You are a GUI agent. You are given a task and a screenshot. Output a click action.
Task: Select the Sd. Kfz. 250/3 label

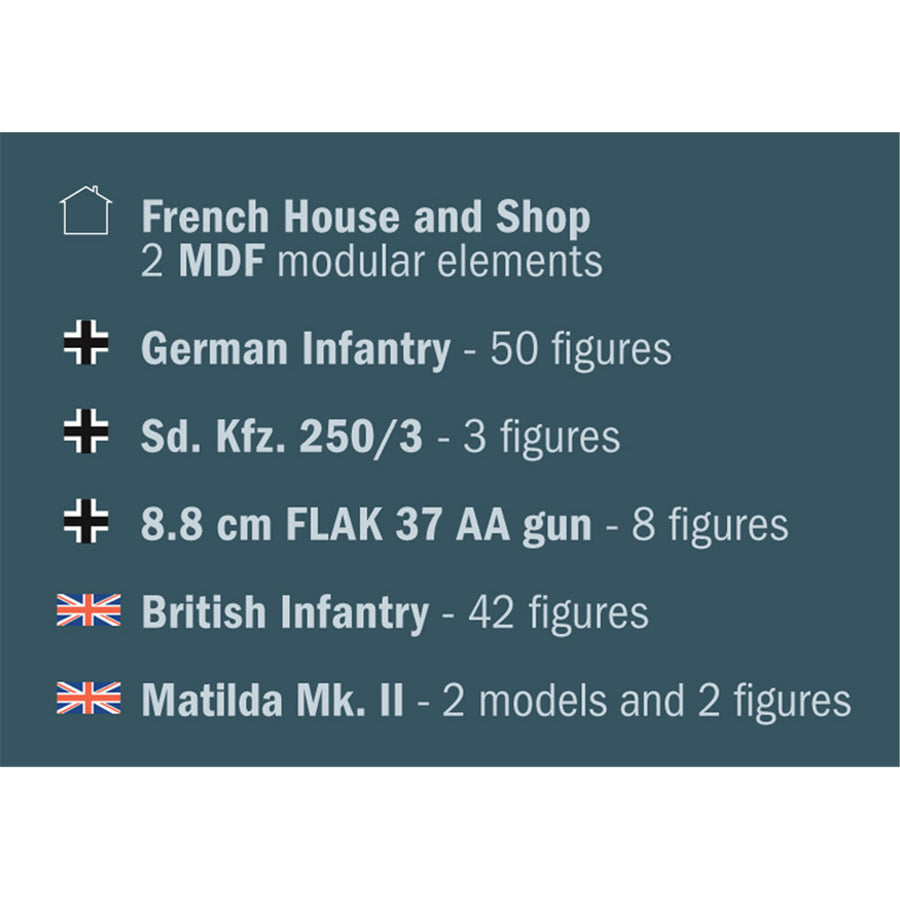[282, 437]
